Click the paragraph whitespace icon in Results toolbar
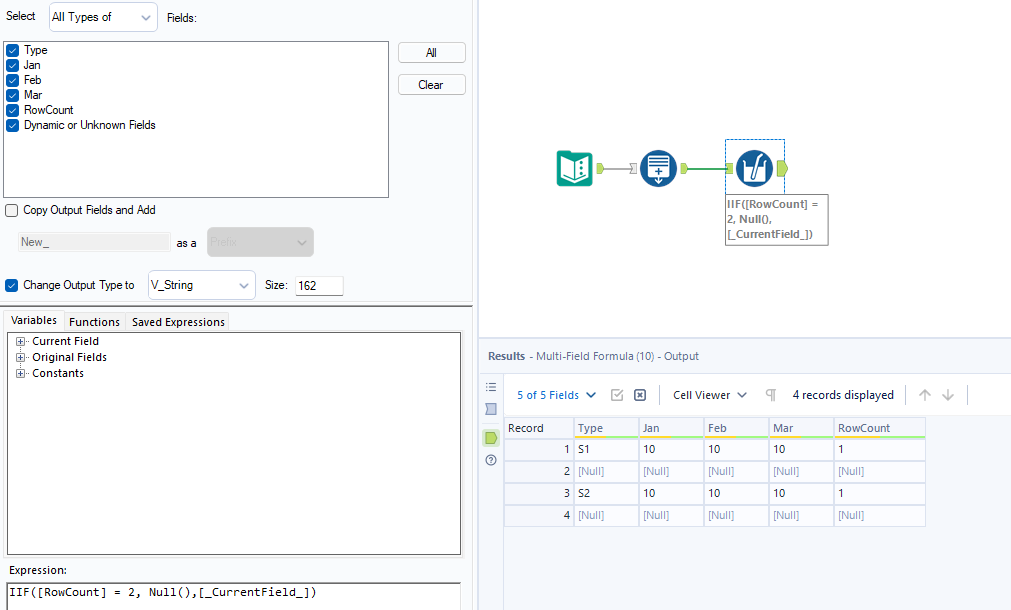The height and width of the screenshot is (610, 1011). click(770, 394)
